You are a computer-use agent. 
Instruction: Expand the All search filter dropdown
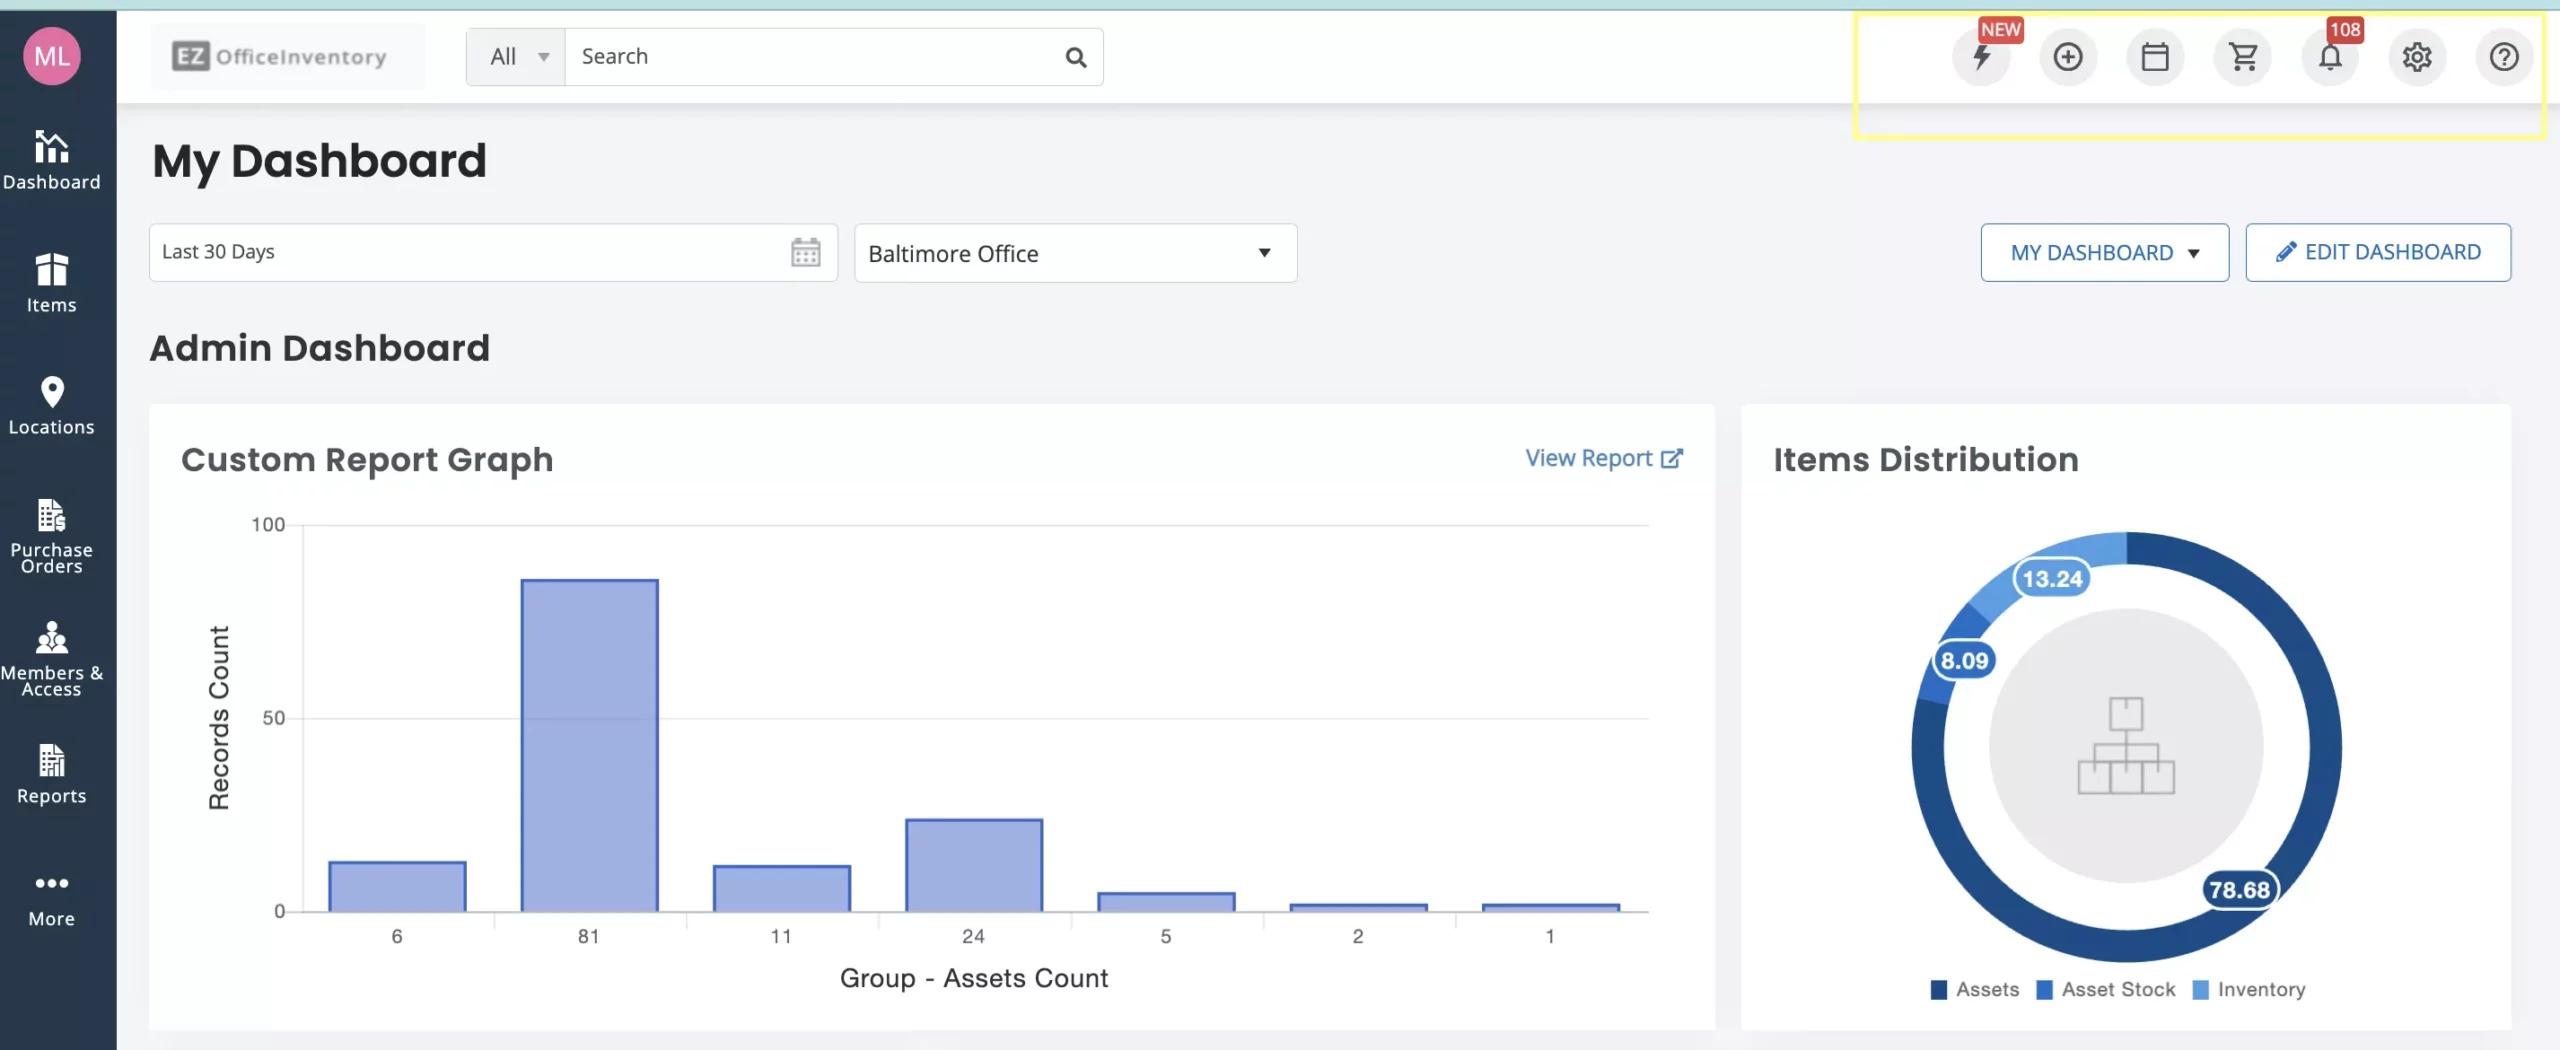517,57
